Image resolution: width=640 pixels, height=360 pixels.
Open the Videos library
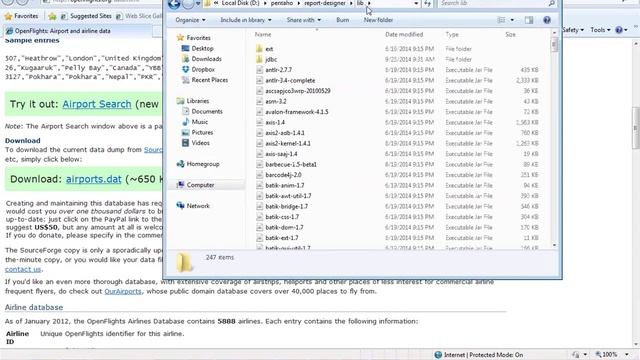(200, 143)
